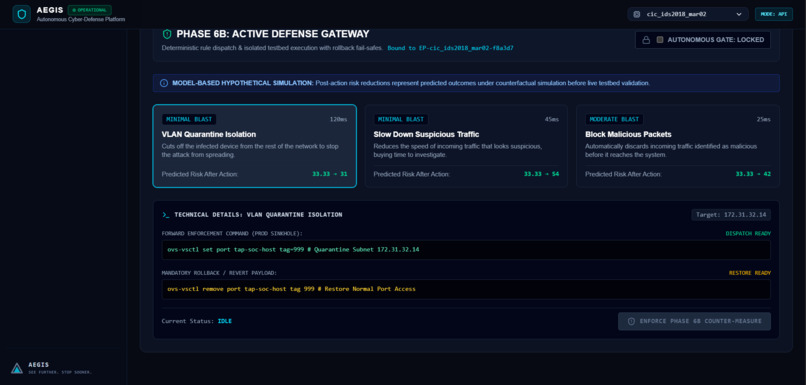Select the Slow Down Suspicious Traffic card
The image size is (806, 385).
466,146
